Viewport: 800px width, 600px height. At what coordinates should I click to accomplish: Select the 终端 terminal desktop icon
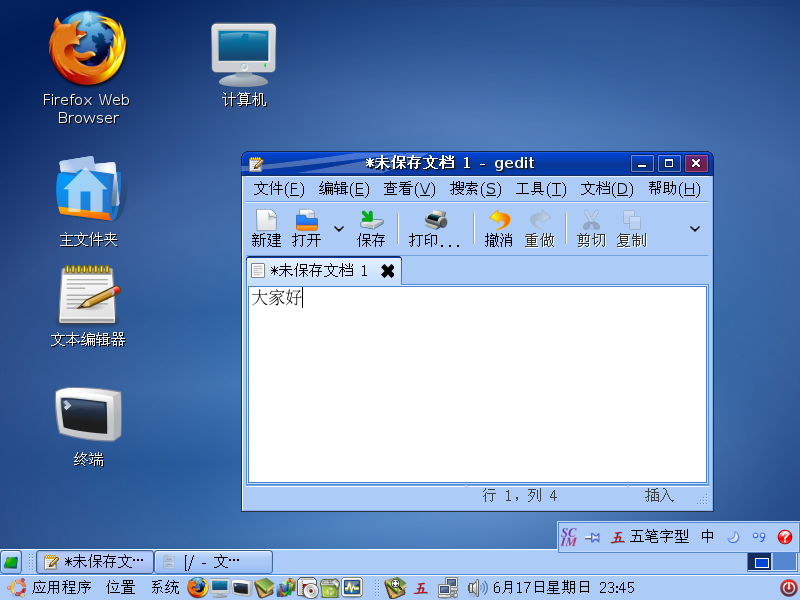[88, 428]
